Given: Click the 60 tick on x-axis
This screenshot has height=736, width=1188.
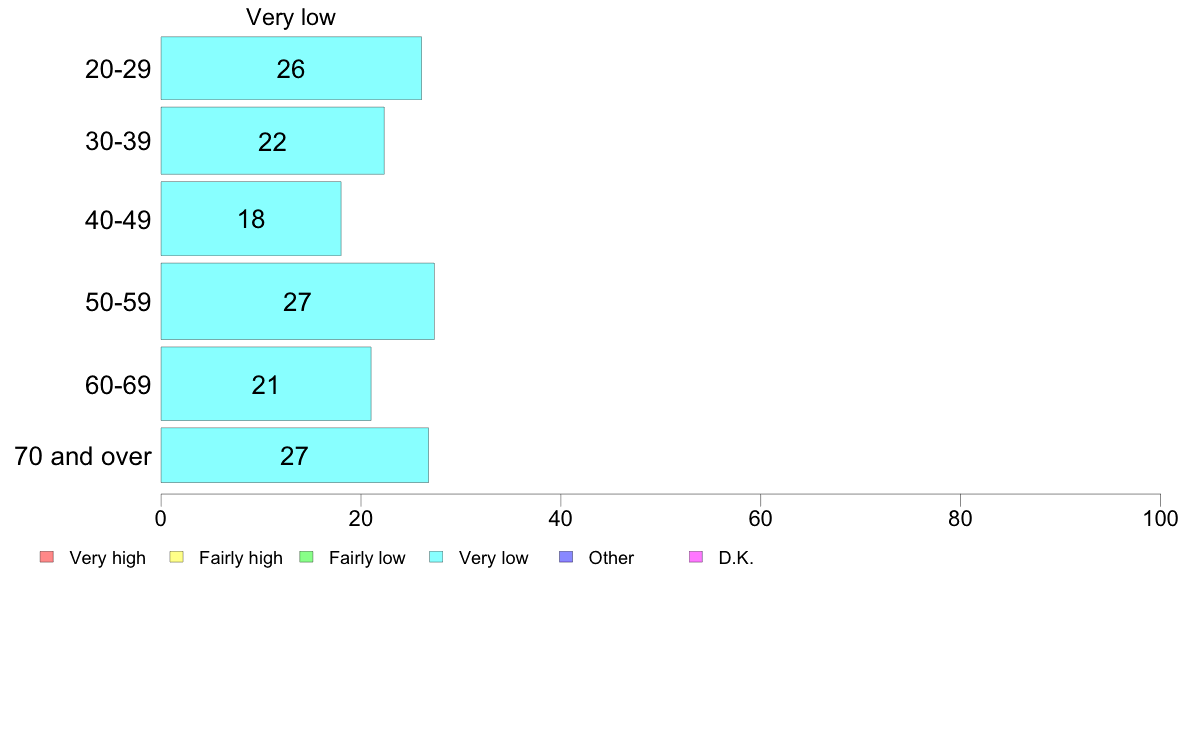Looking at the screenshot, I should point(760,518).
